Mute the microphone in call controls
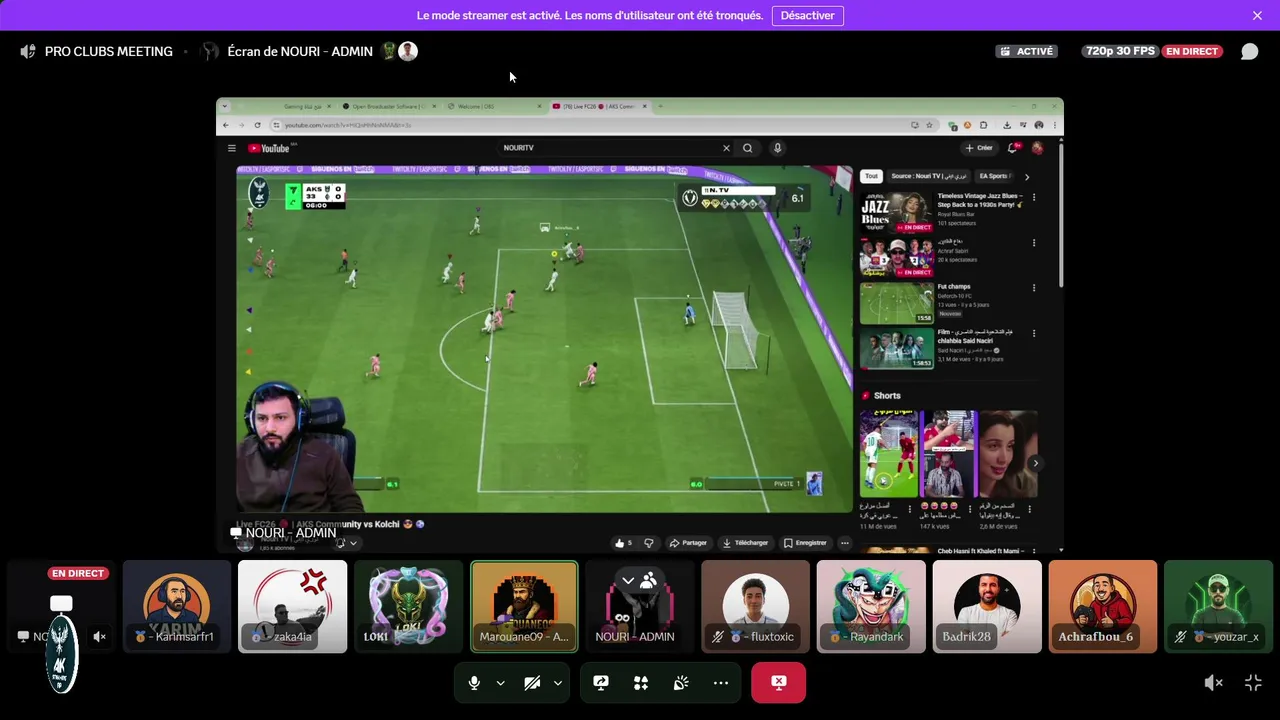The width and height of the screenshot is (1280, 720). click(x=474, y=683)
